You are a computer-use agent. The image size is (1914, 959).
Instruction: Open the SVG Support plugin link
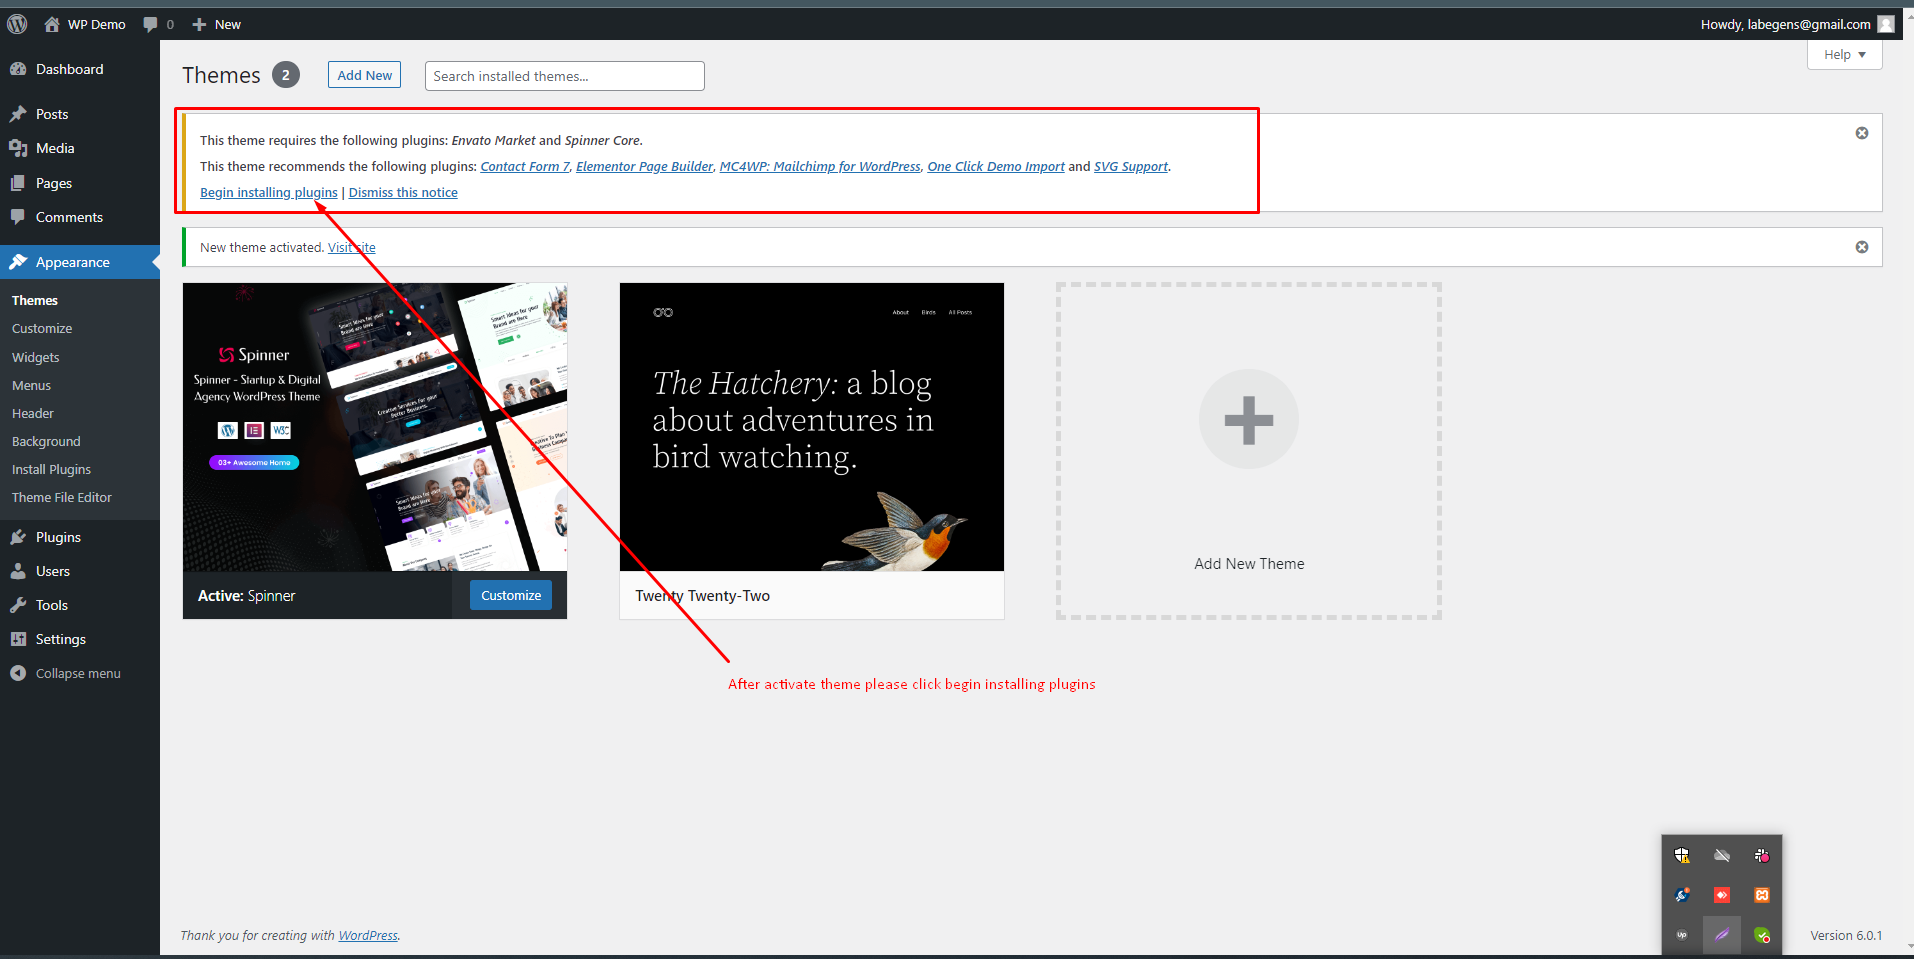(x=1131, y=166)
